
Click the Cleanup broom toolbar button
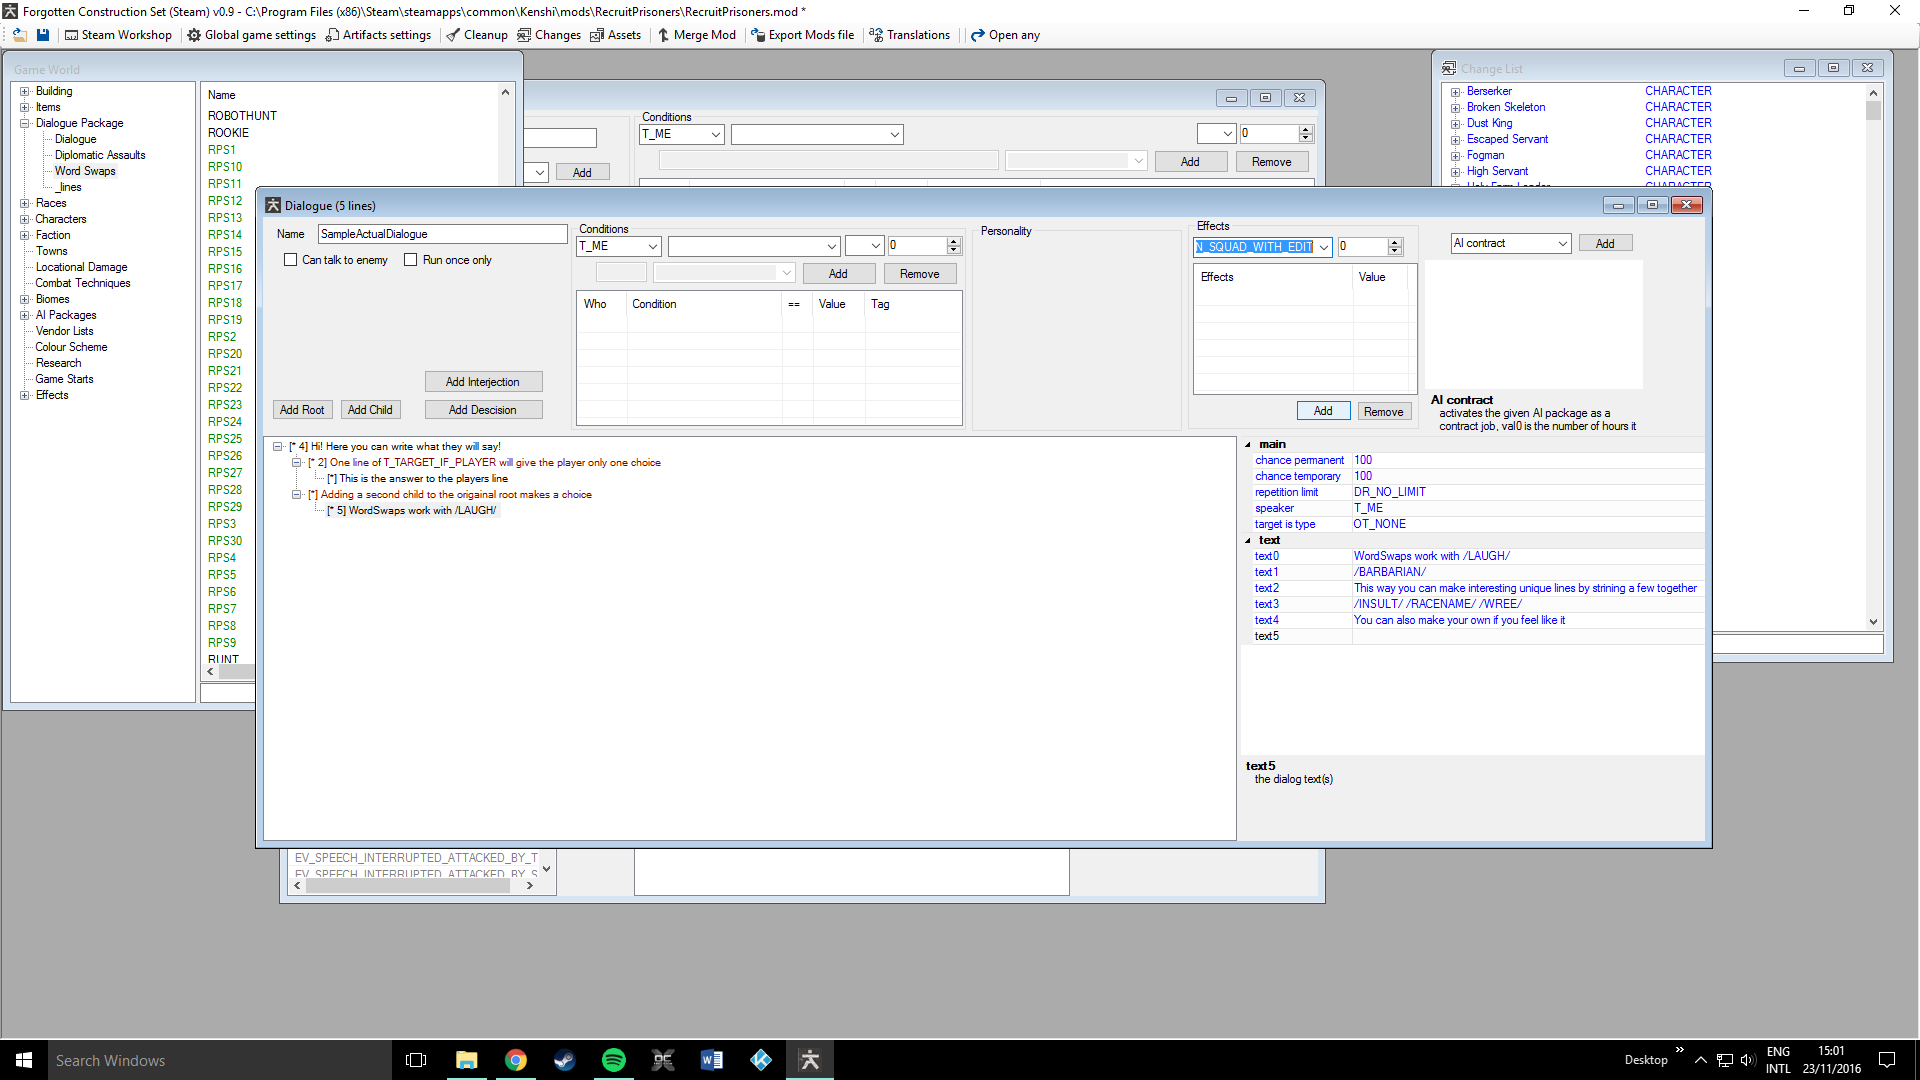[477, 35]
